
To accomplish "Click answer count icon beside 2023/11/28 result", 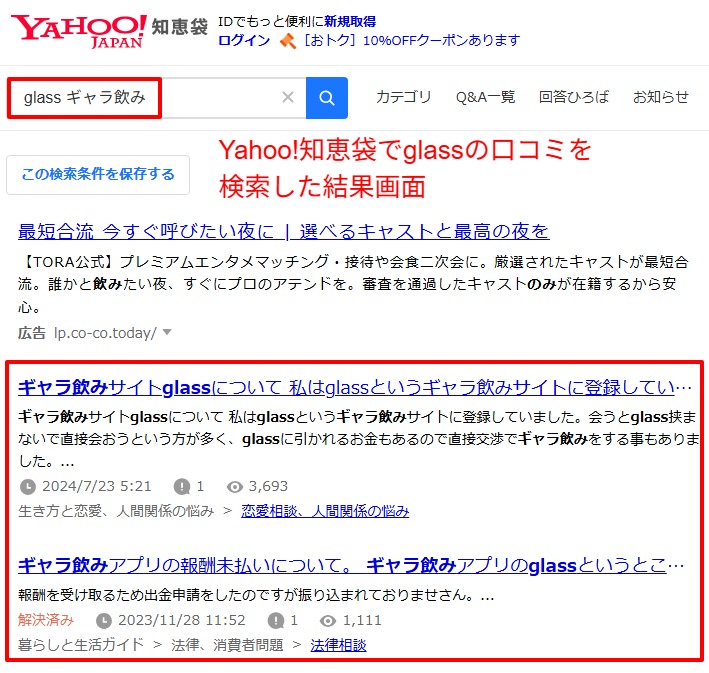I will [276, 621].
